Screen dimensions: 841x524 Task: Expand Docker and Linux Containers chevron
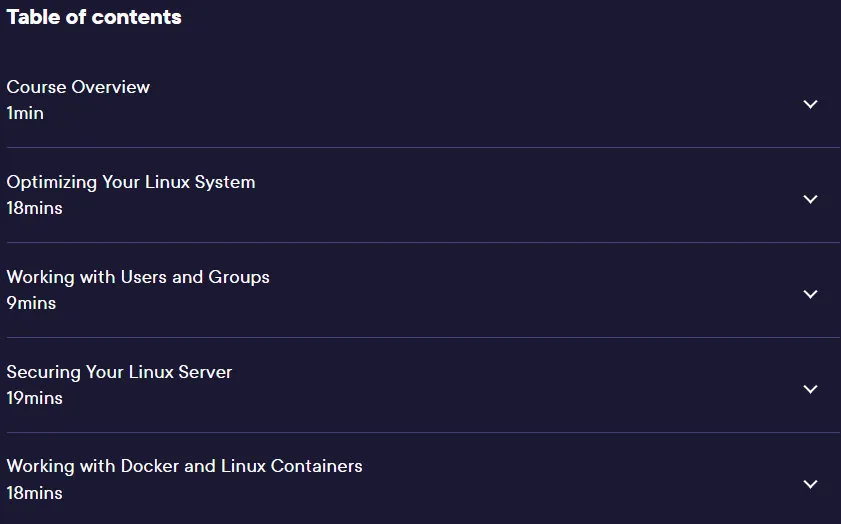click(x=810, y=484)
